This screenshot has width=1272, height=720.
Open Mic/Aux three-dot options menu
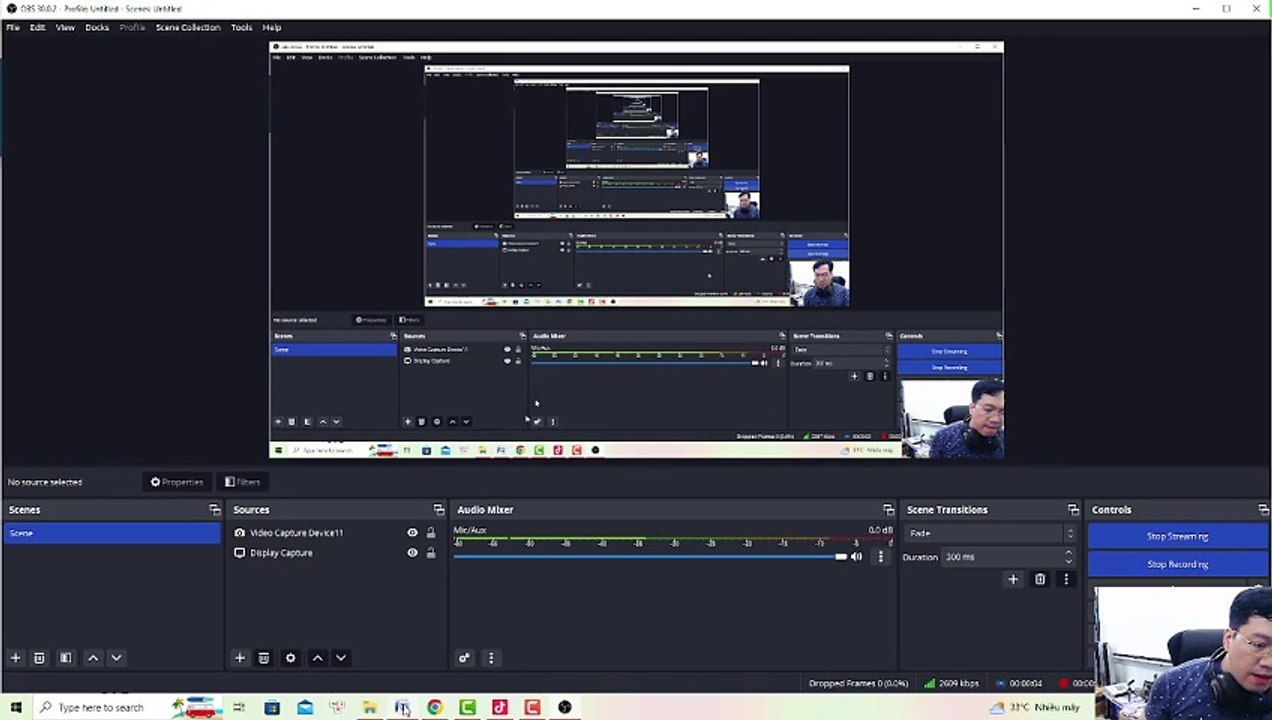[880, 557]
